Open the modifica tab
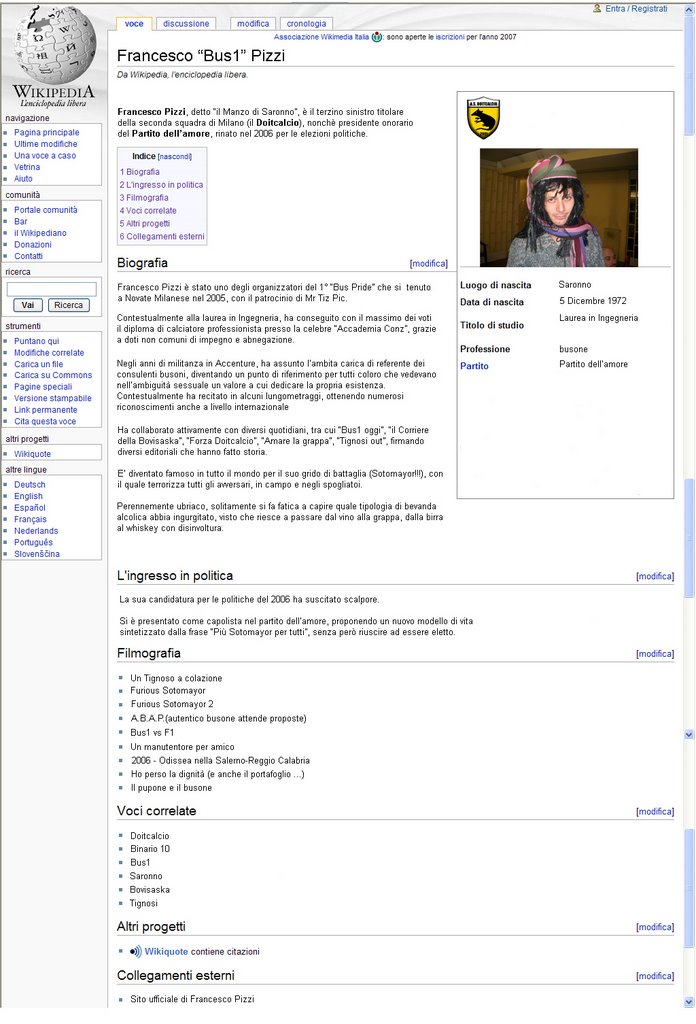The image size is (696, 1024). pyautogui.click(x=253, y=24)
